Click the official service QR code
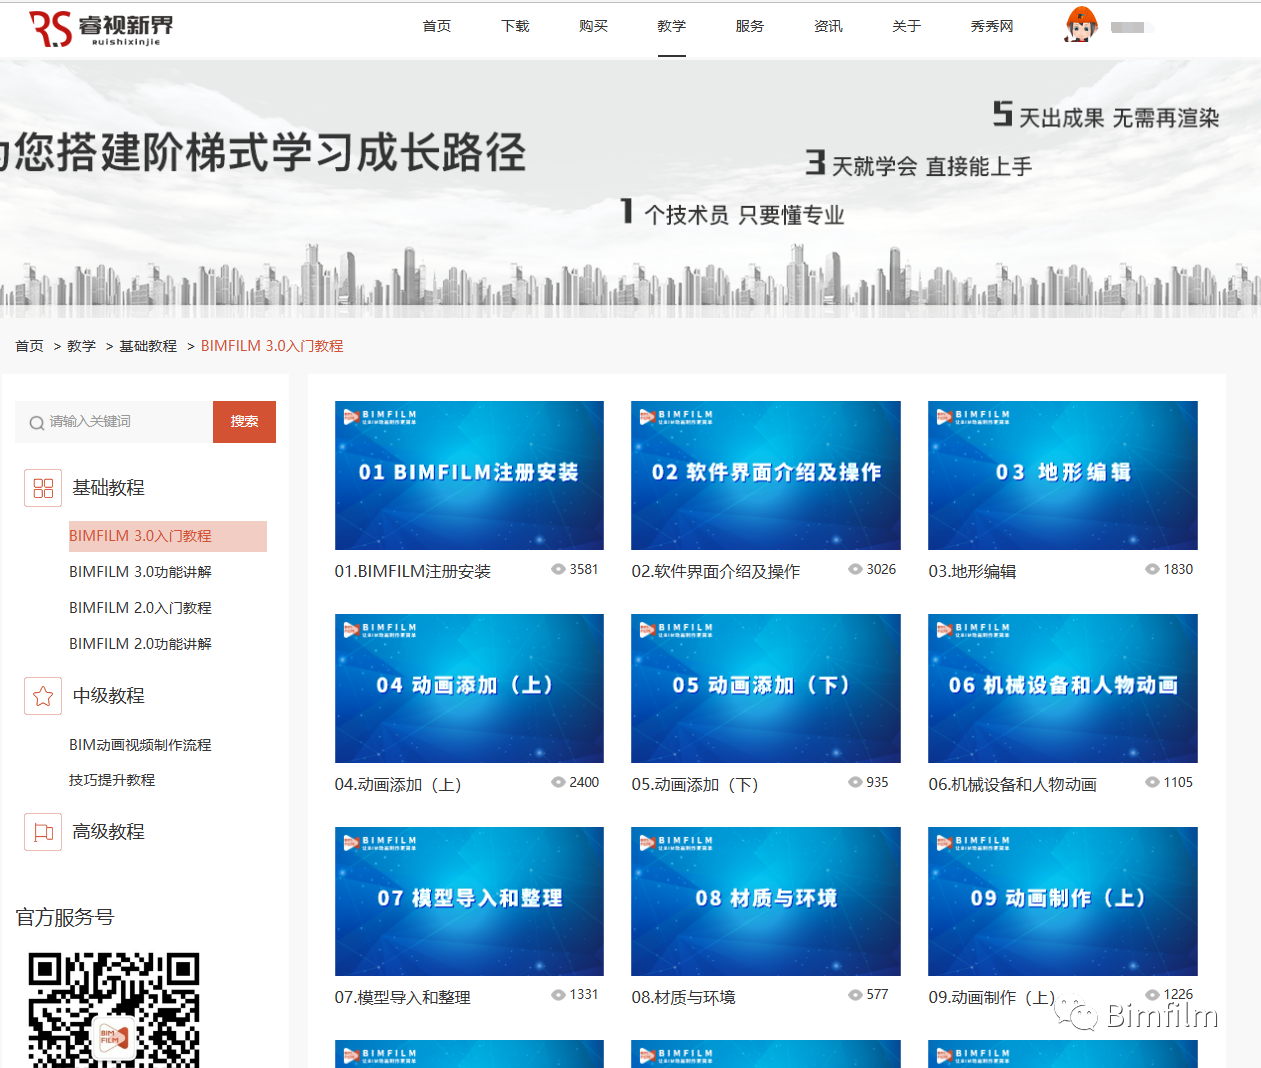The height and width of the screenshot is (1068, 1261). (x=114, y=1010)
